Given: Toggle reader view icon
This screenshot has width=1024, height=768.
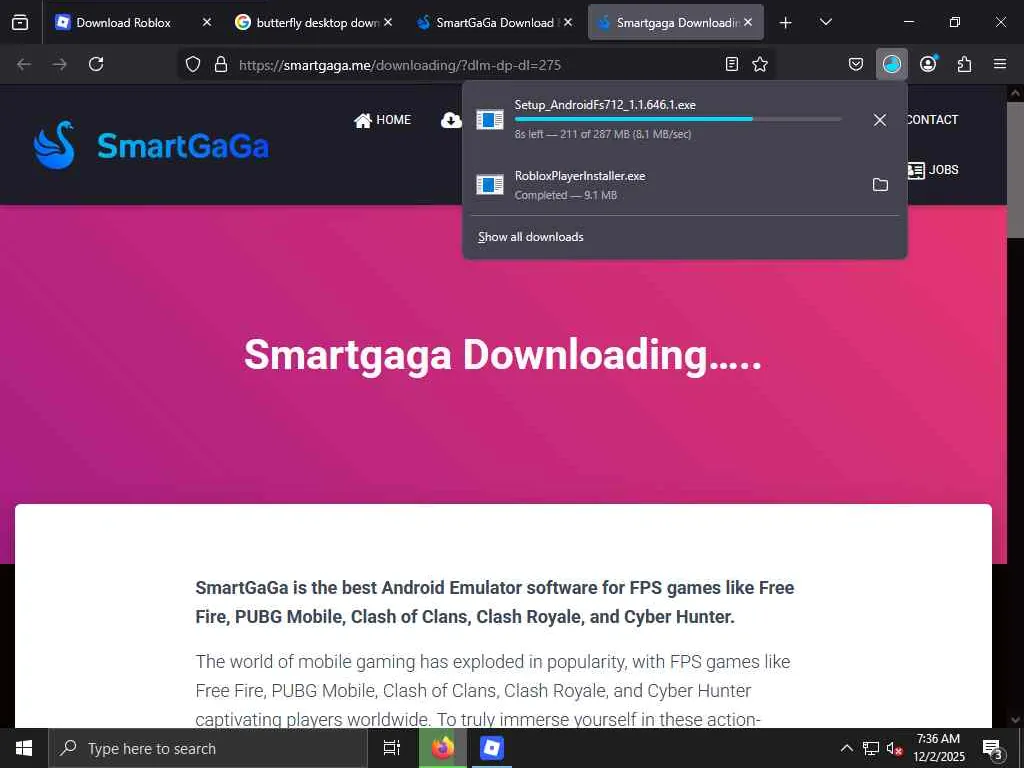Looking at the screenshot, I should pos(732,64).
